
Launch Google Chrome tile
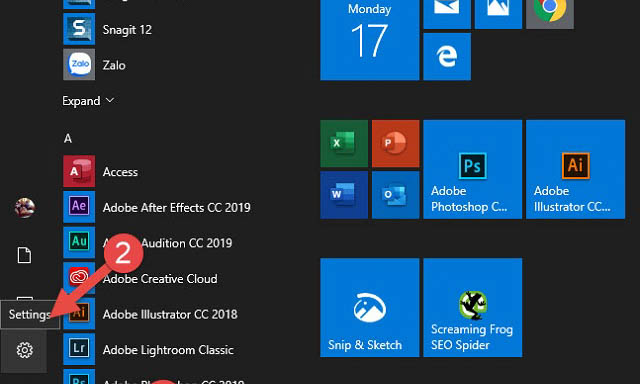(x=550, y=14)
